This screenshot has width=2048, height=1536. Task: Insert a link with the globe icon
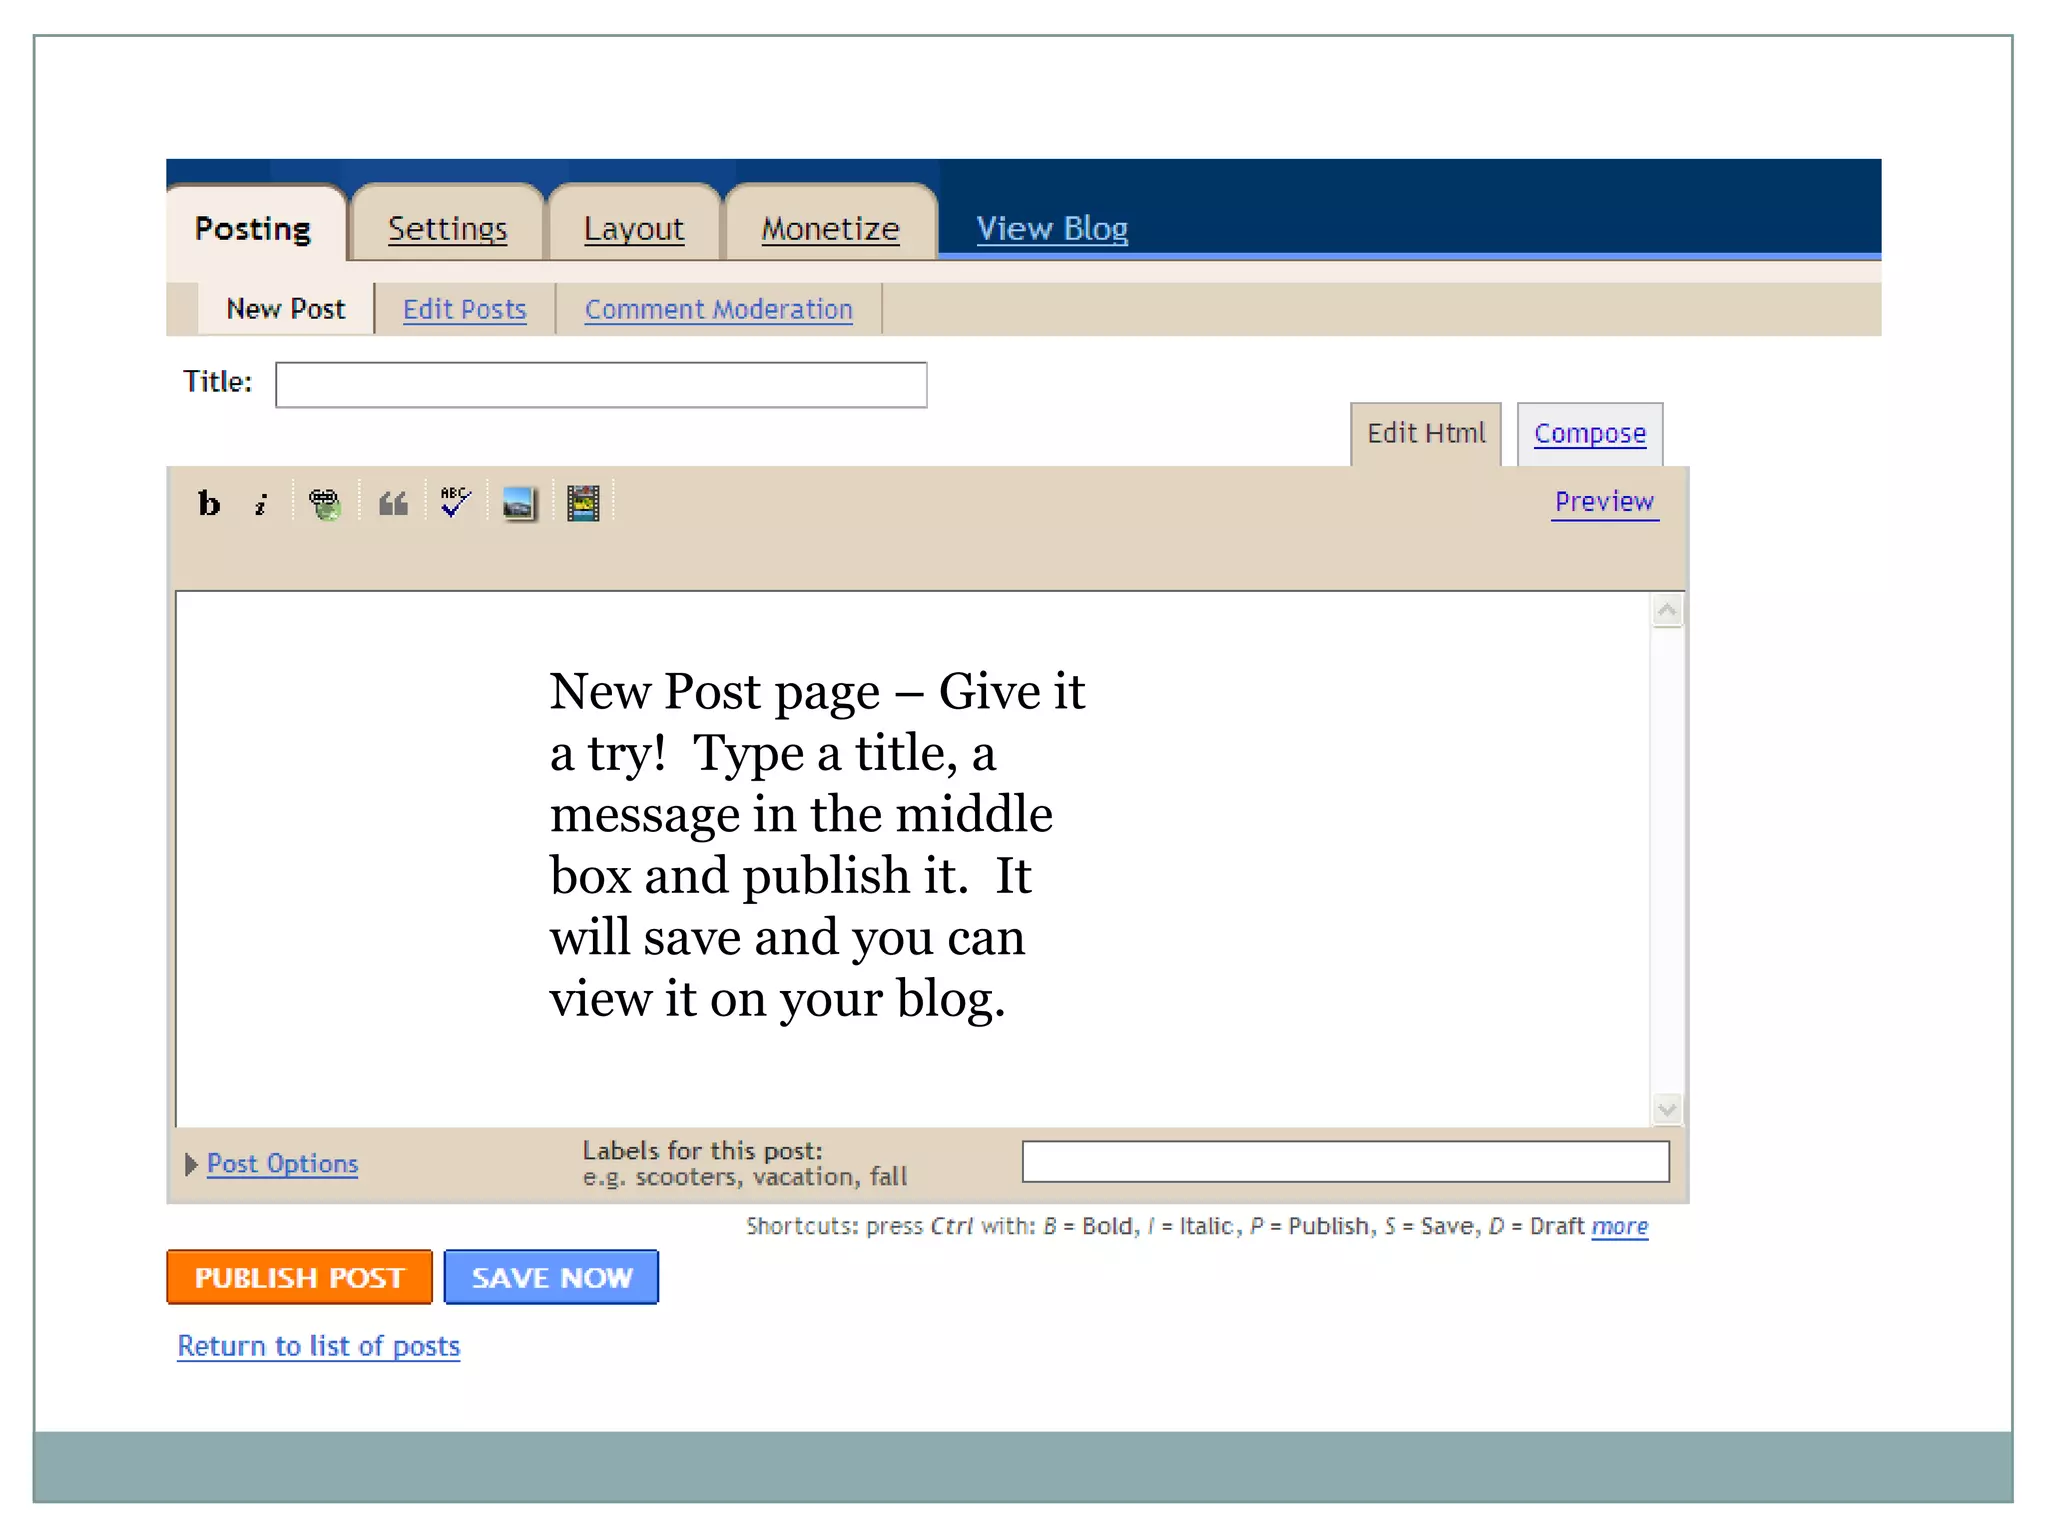pyautogui.click(x=325, y=503)
